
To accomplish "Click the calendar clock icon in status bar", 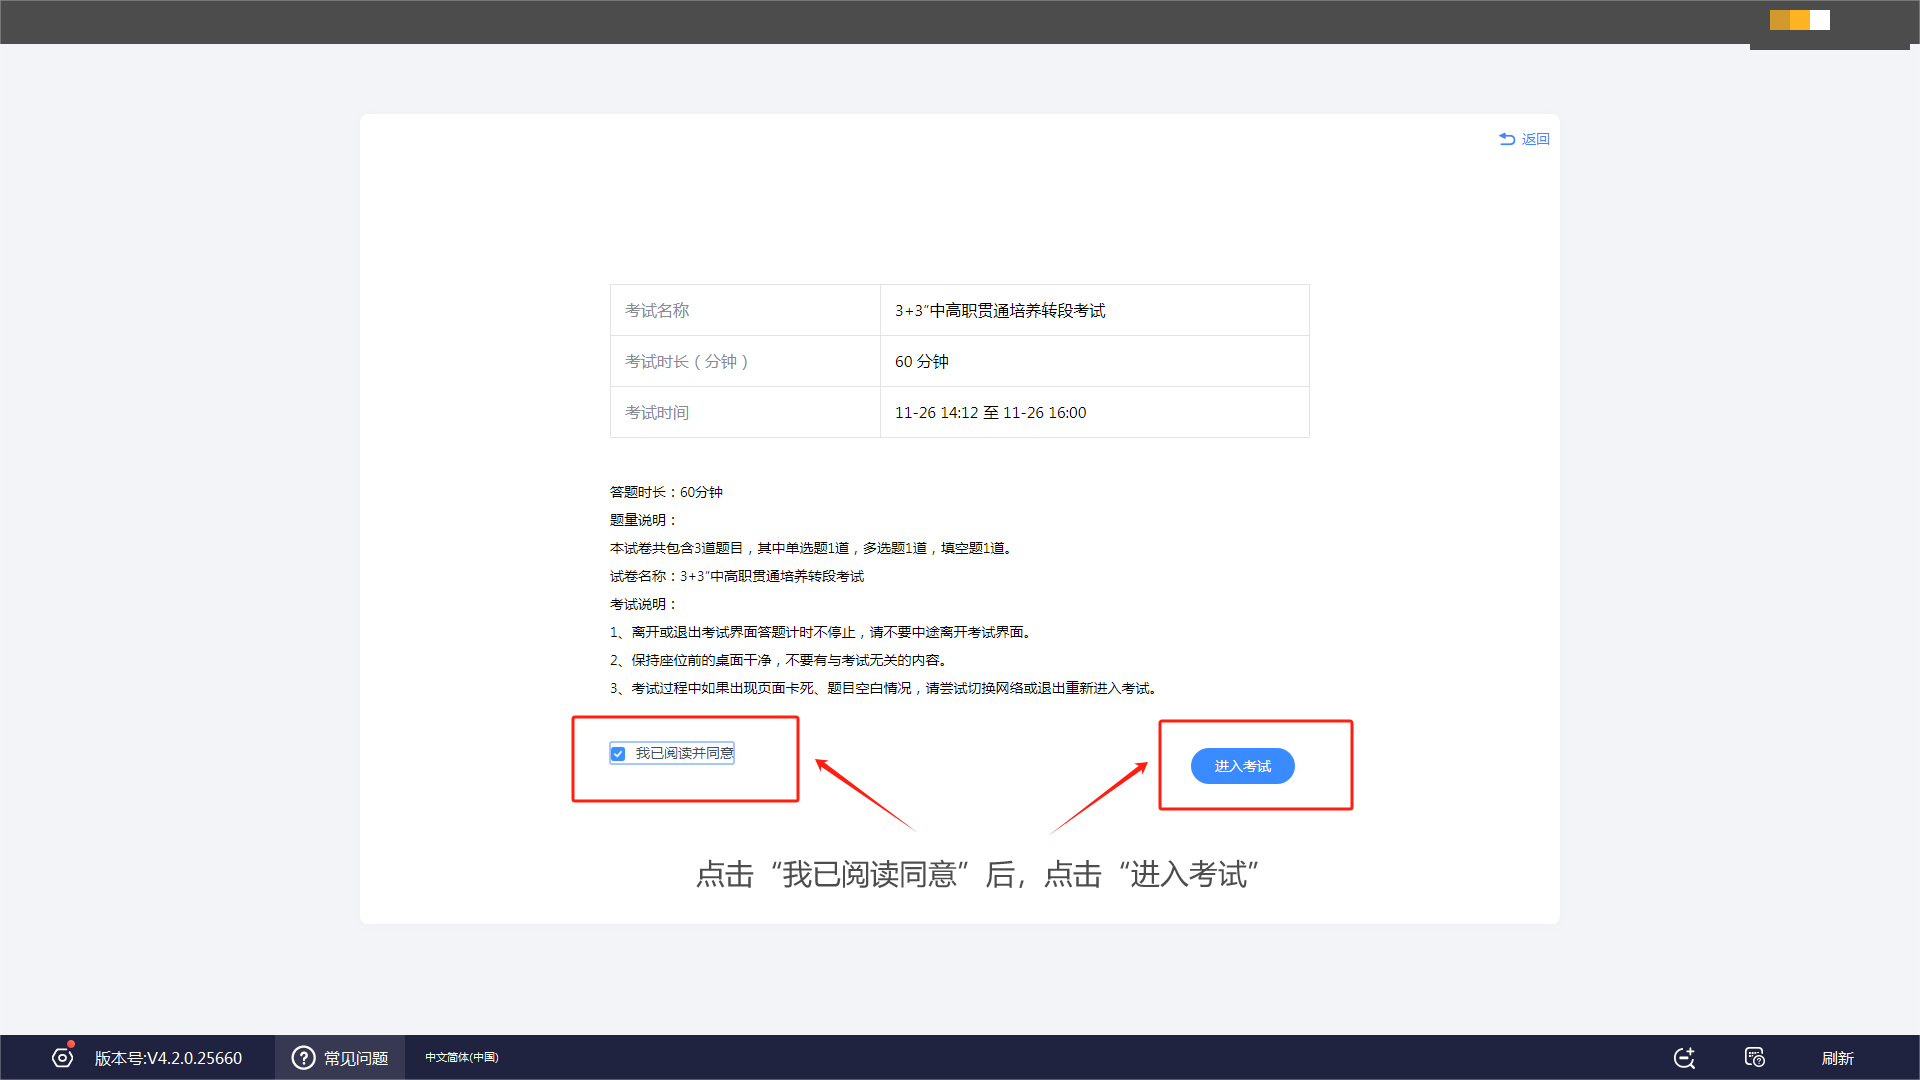I will coord(1754,1058).
